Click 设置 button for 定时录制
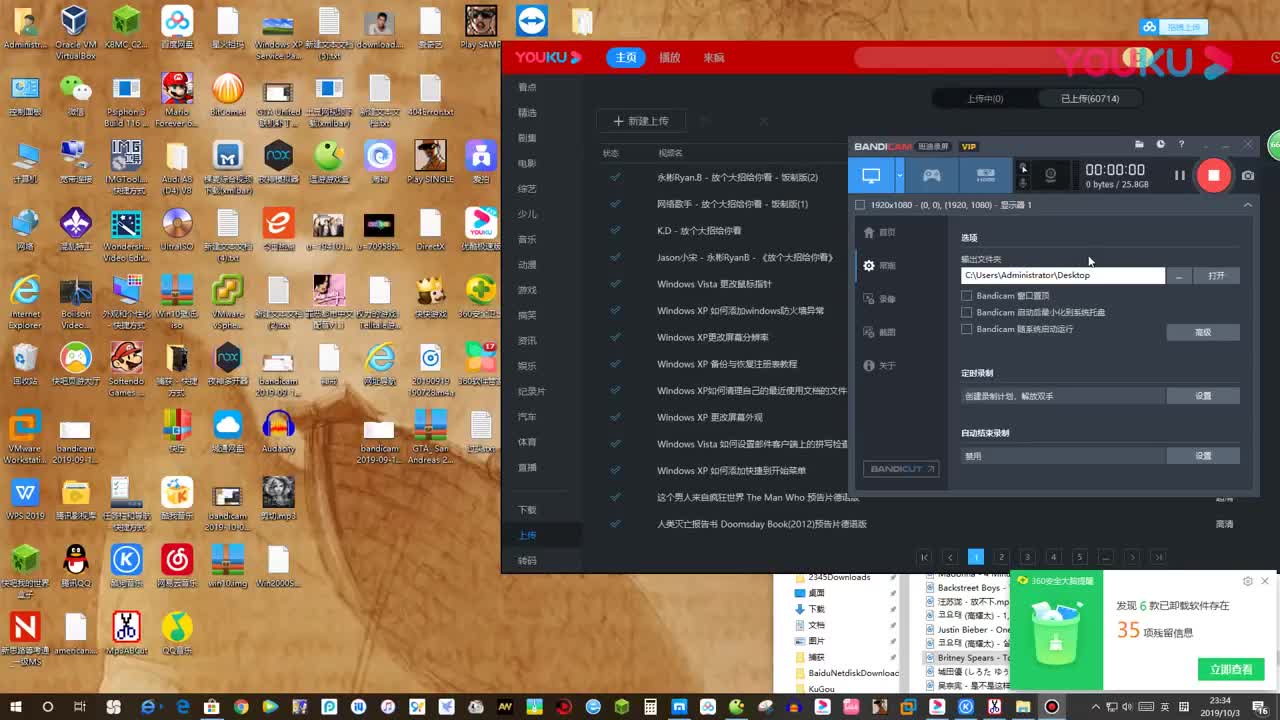Image resolution: width=1280 pixels, height=720 pixels. 1203,396
